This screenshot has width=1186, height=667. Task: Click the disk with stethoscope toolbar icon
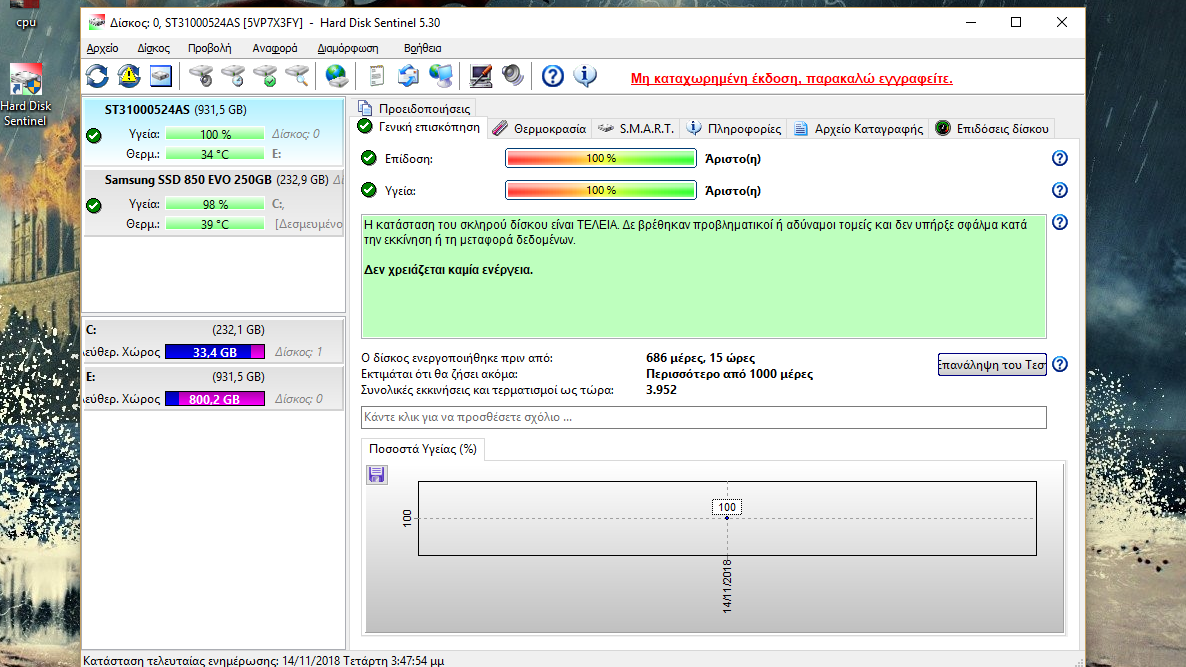coord(201,76)
